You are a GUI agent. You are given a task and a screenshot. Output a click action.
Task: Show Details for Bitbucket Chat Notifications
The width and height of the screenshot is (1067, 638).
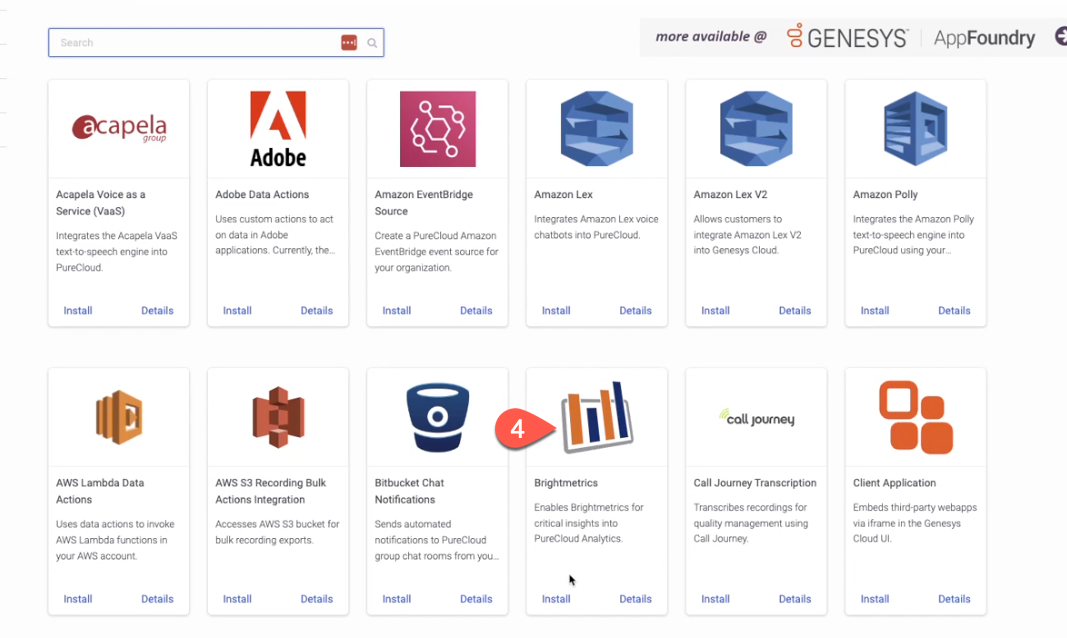(476, 599)
